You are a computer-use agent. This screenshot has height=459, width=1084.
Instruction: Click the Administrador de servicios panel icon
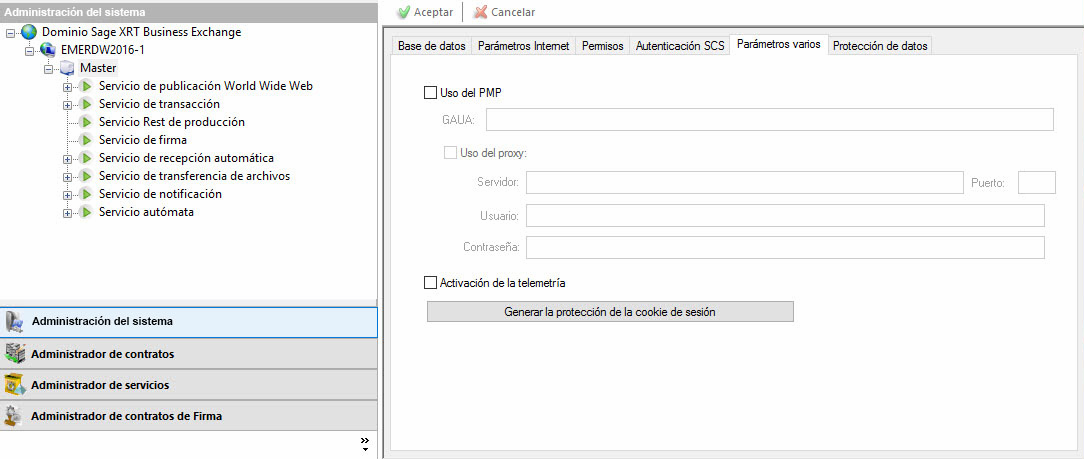15,385
